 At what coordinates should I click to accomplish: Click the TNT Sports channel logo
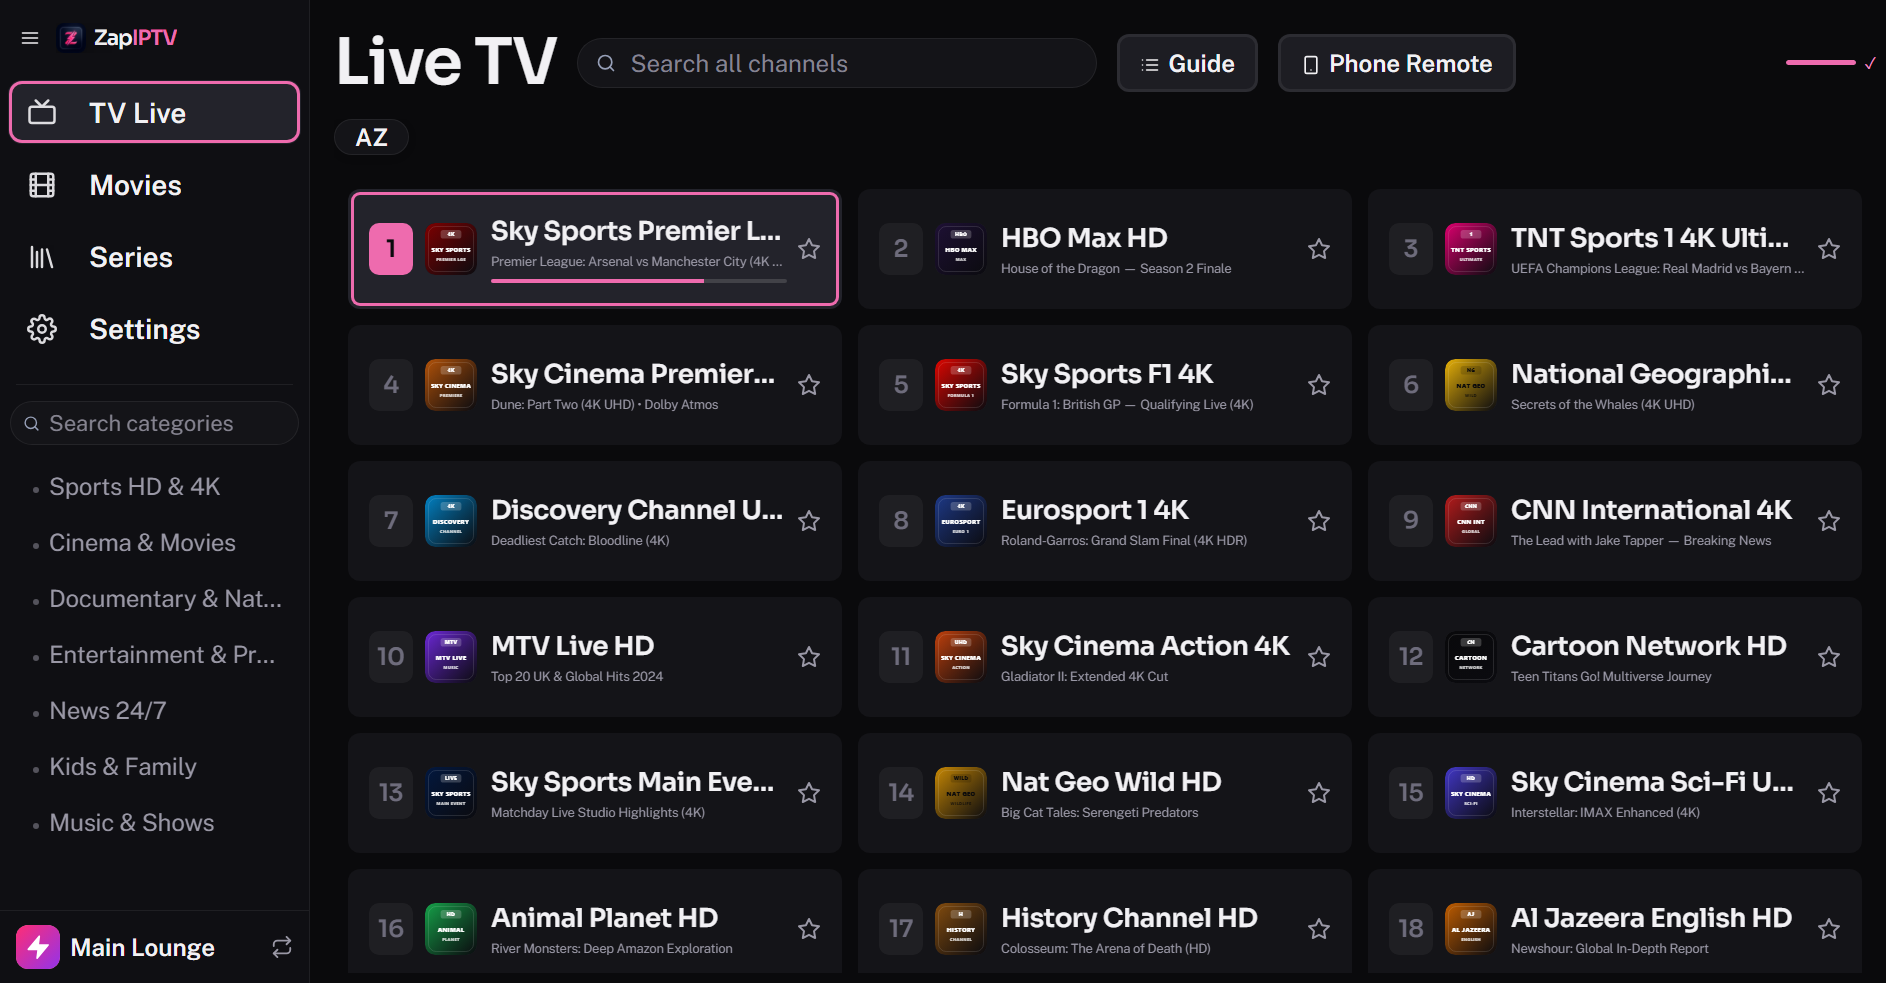(1471, 249)
